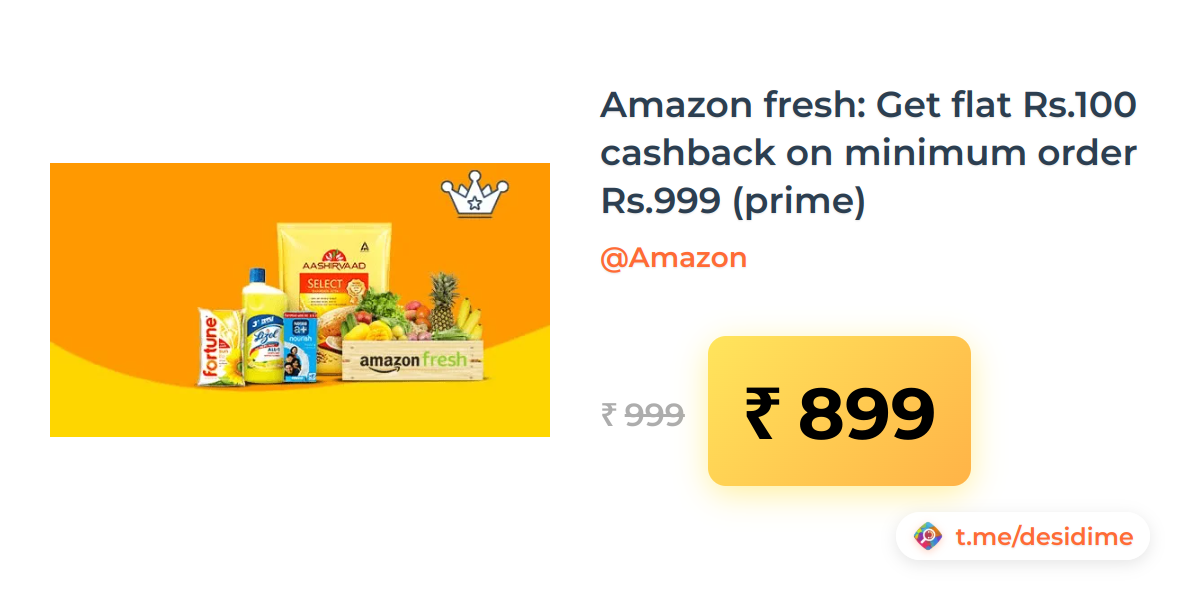The width and height of the screenshot is (1200, 600).
Task: Click the DesiDime logo icon
Action: pyautogui.click(x=929, y=537)
